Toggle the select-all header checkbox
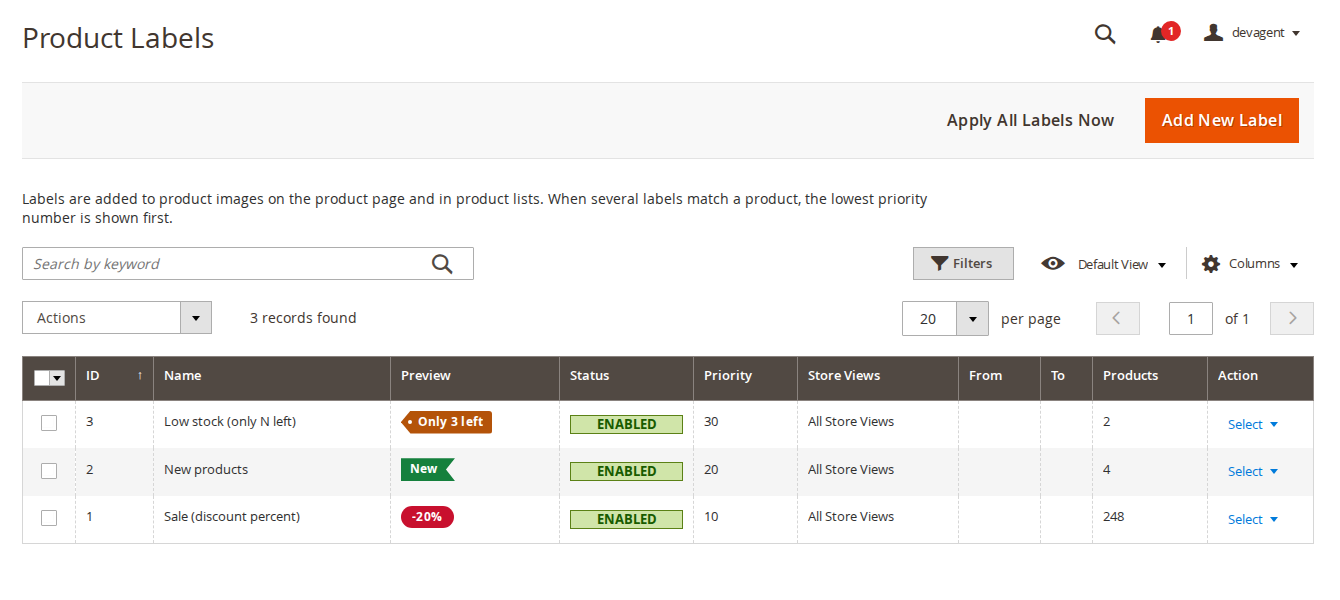The height and width of the screenshot is (600, 1340). [41, 378]
